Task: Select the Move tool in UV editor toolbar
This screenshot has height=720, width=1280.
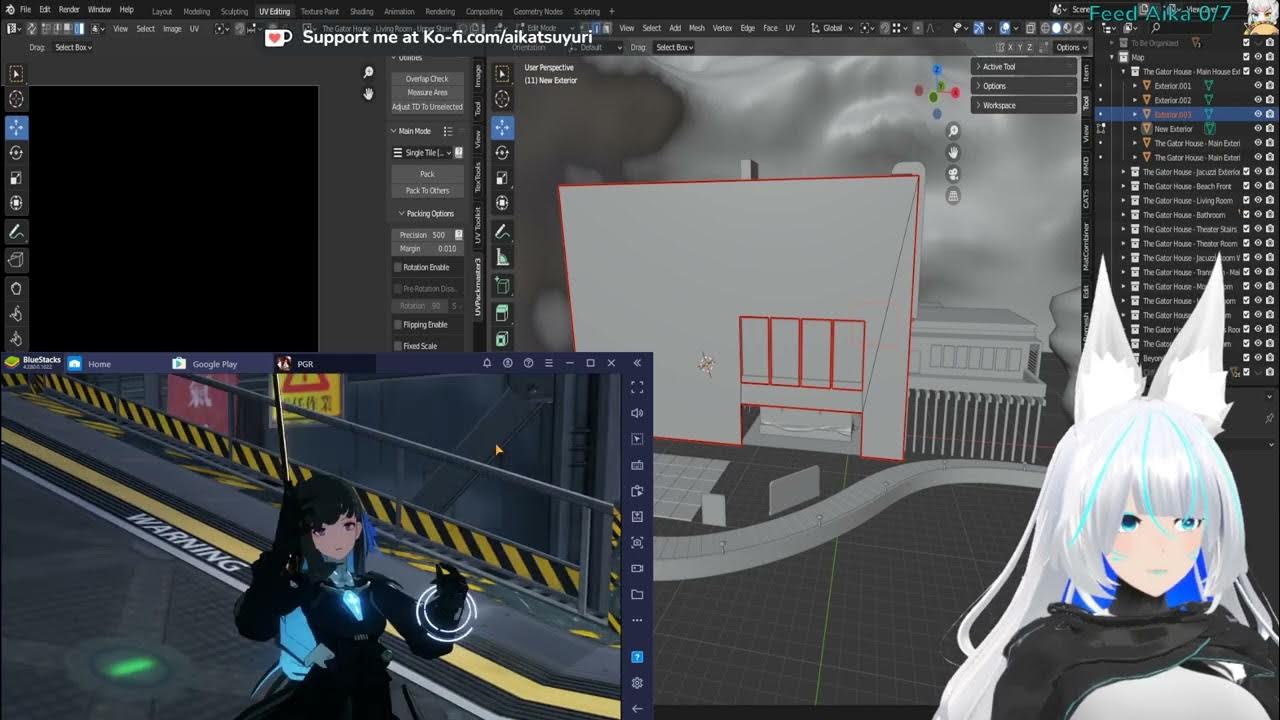Action: 16,127
